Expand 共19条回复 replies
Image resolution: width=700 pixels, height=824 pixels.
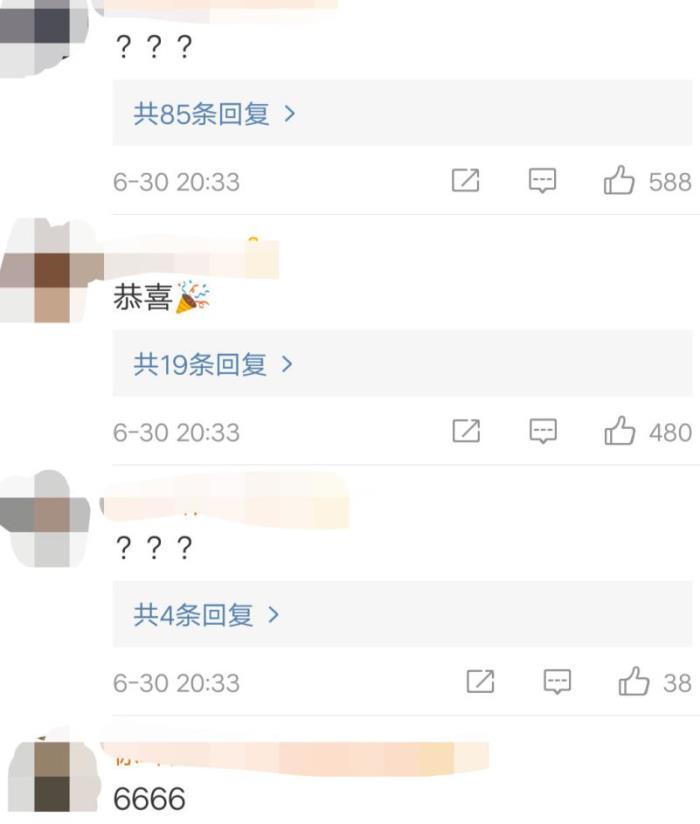[212, 364]
